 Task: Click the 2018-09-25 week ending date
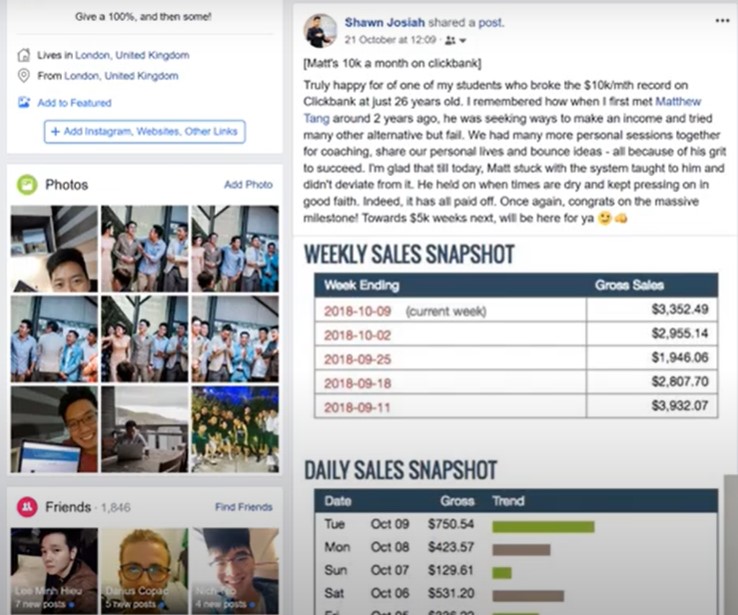tap(357, 359)
